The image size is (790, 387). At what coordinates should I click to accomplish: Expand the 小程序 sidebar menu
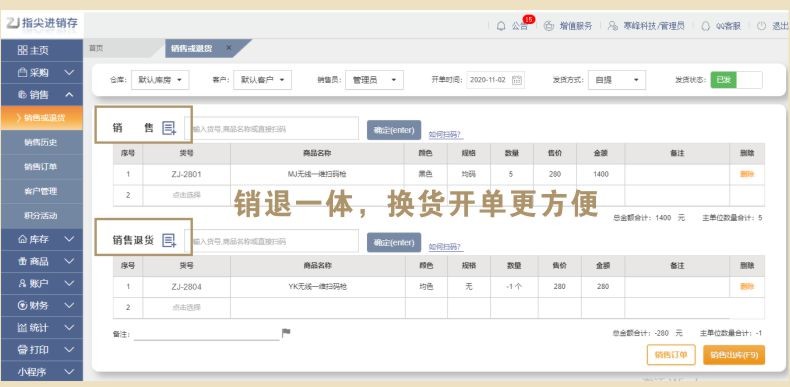[42, 372]
